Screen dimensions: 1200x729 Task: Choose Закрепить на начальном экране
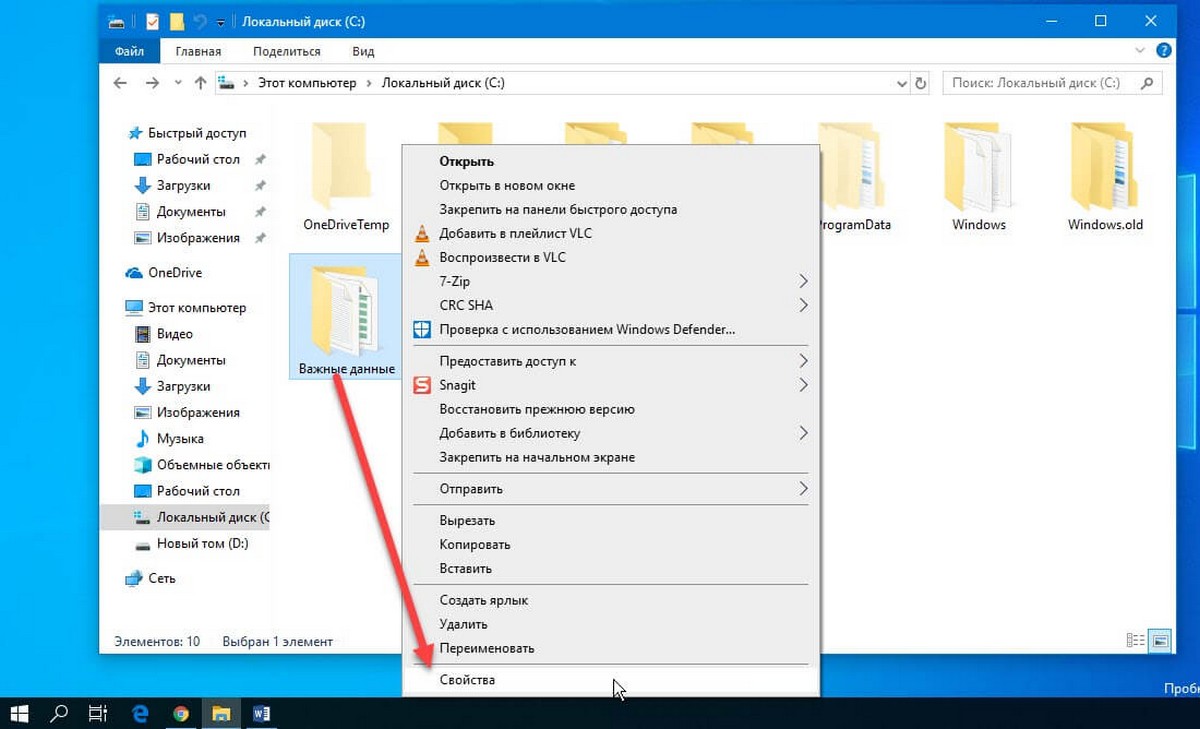tap(610, 457)
